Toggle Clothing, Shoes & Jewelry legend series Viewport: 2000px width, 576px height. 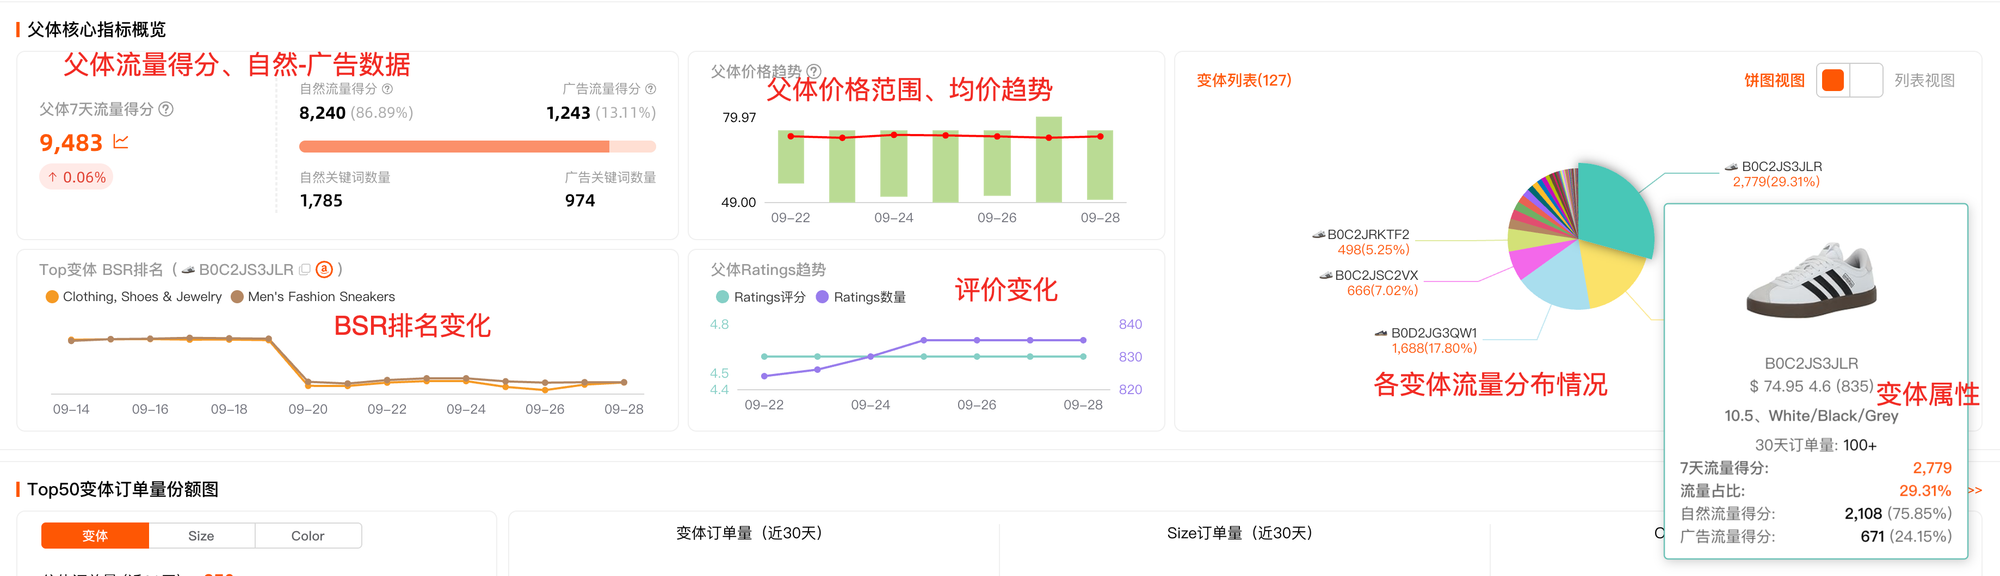(x=52, y=297)
